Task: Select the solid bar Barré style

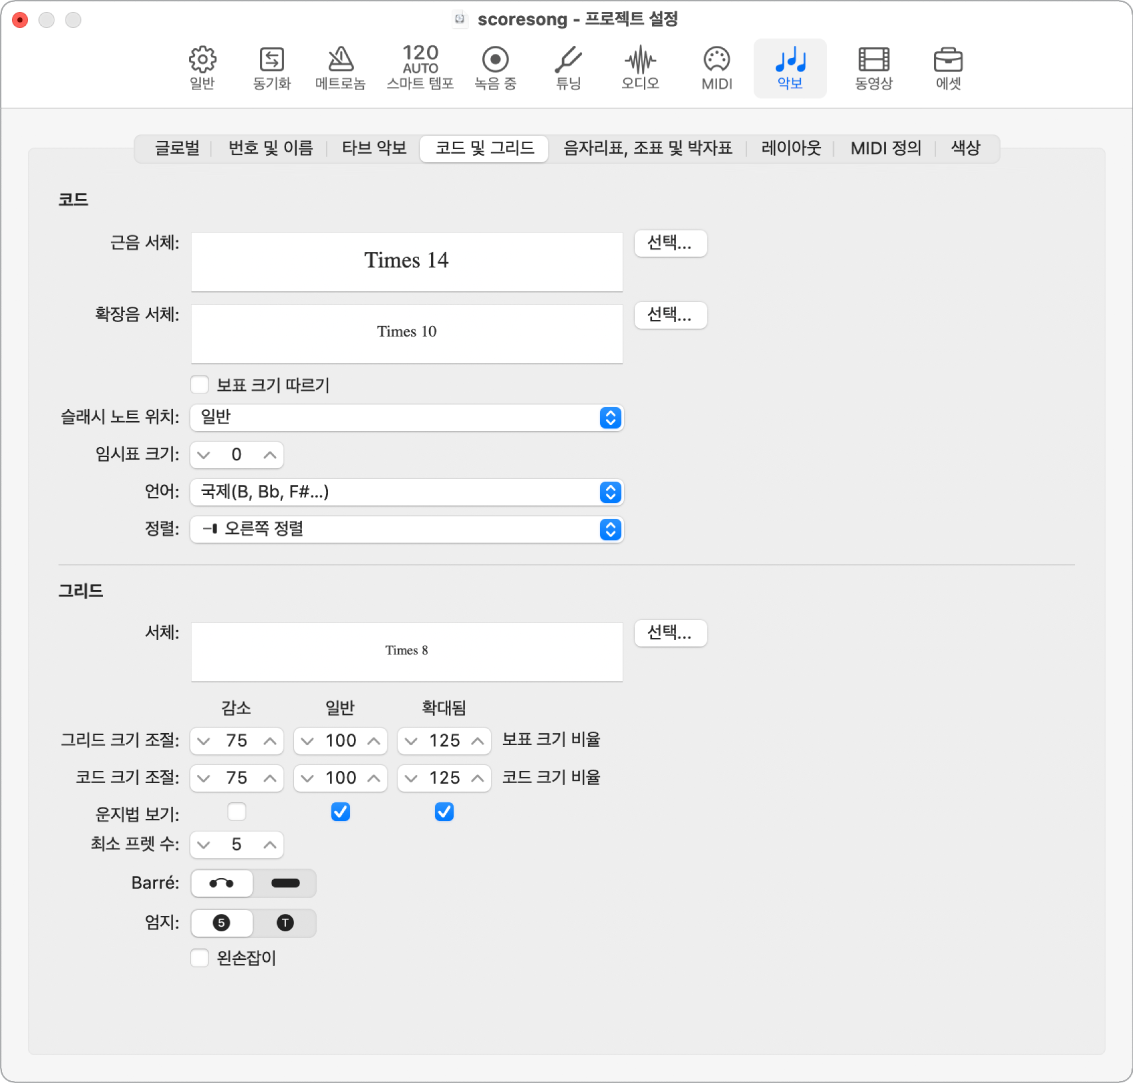Action: coord(285,883)
